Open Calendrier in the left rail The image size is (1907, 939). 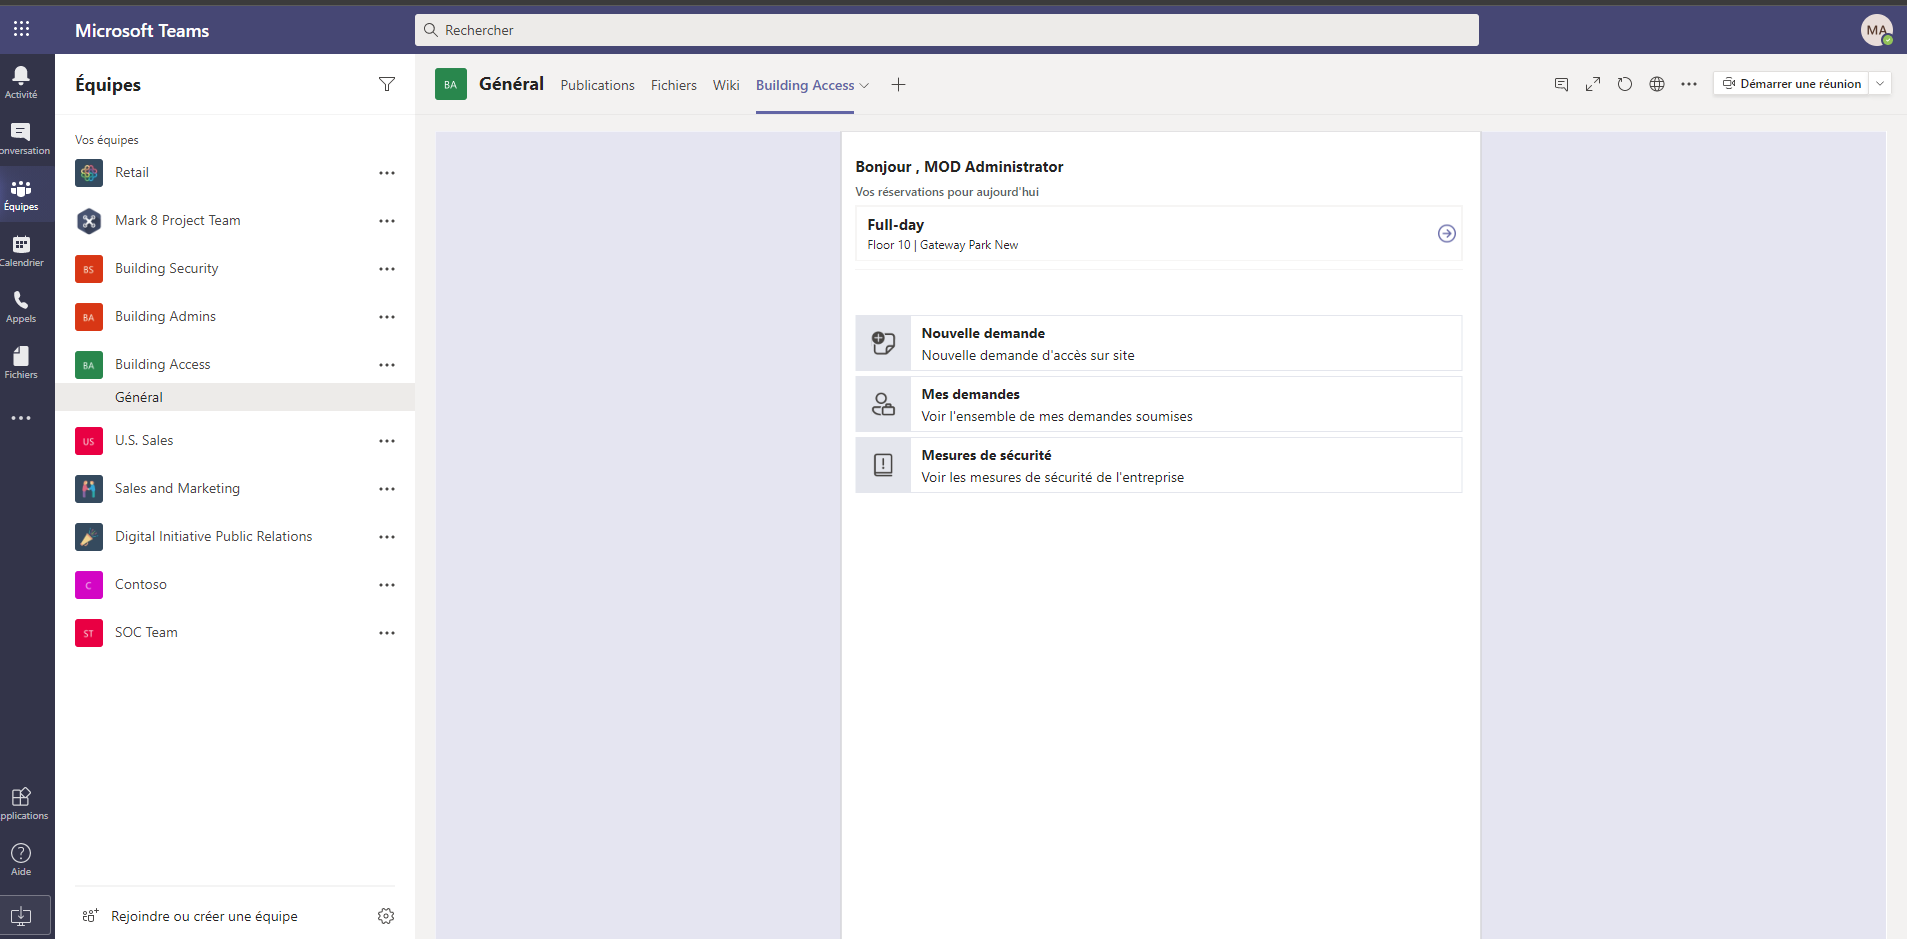[21, 251]
